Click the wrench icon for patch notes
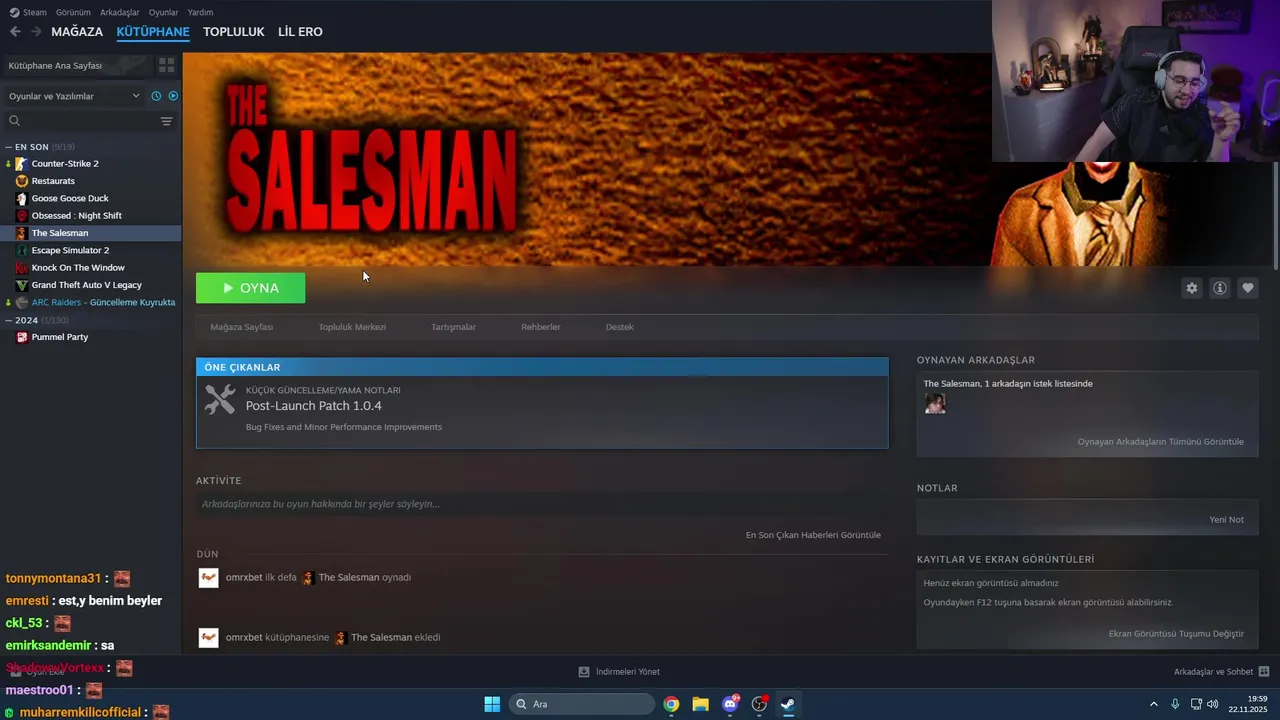The image size is (1280, 720). (220, 400)
